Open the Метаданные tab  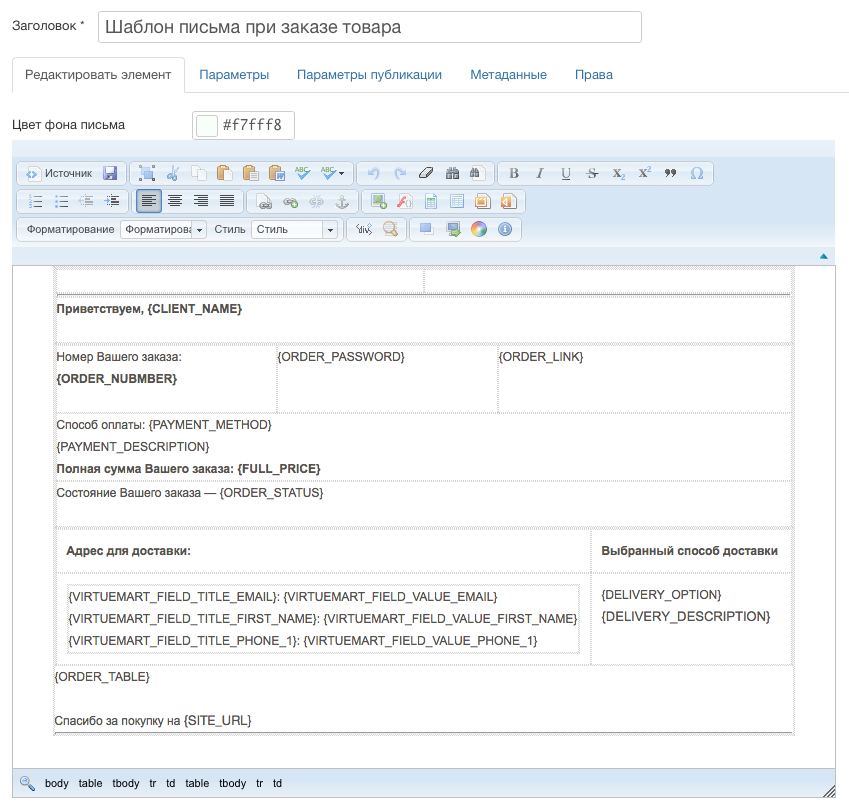[508, 75]
